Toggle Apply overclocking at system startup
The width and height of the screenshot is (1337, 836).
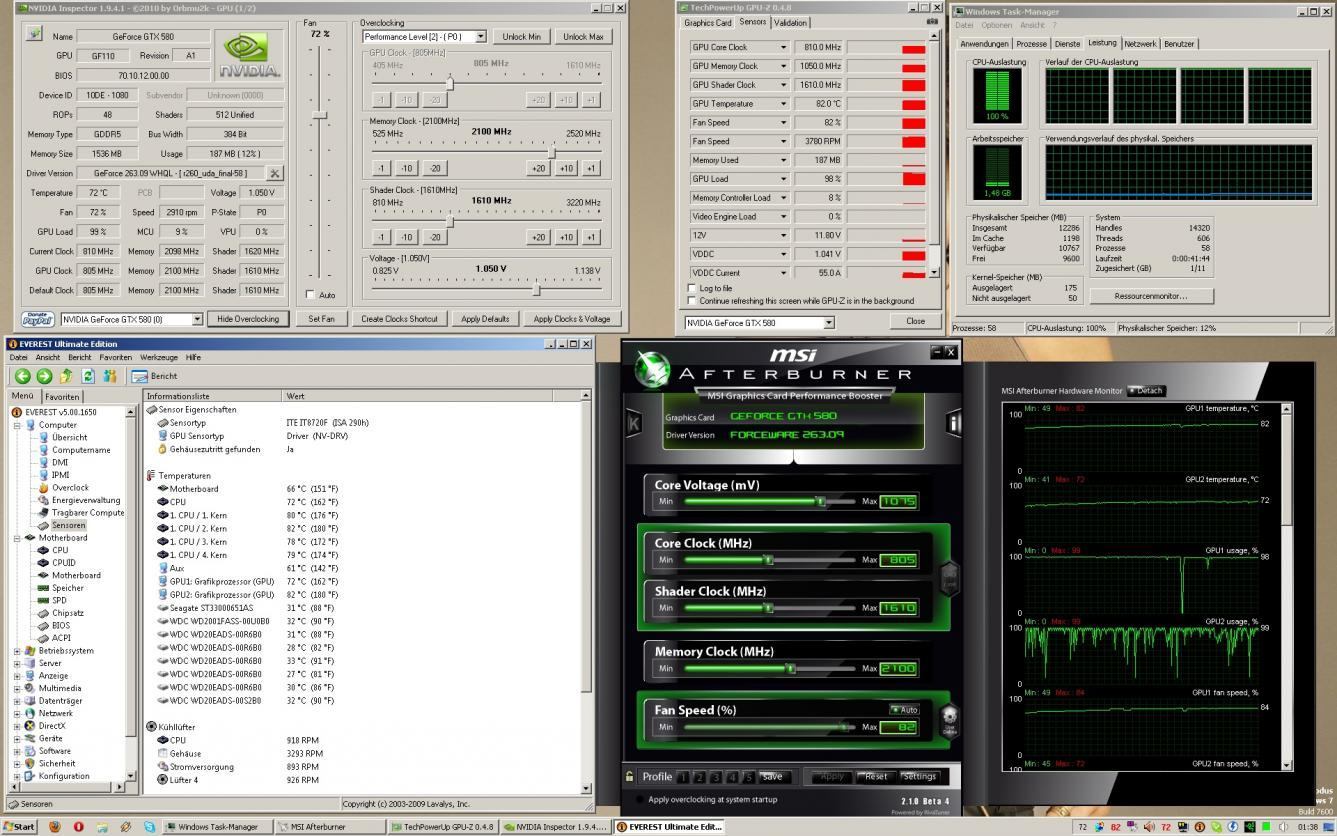click(640, 799)
